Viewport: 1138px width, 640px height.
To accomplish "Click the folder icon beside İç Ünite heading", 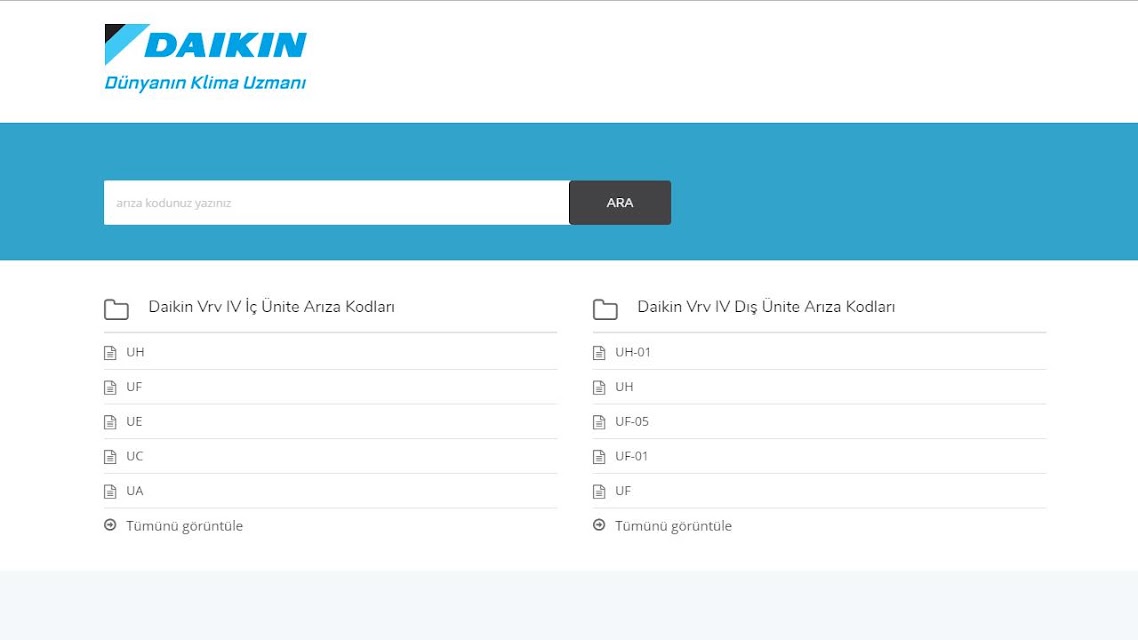I will point(116,310).
